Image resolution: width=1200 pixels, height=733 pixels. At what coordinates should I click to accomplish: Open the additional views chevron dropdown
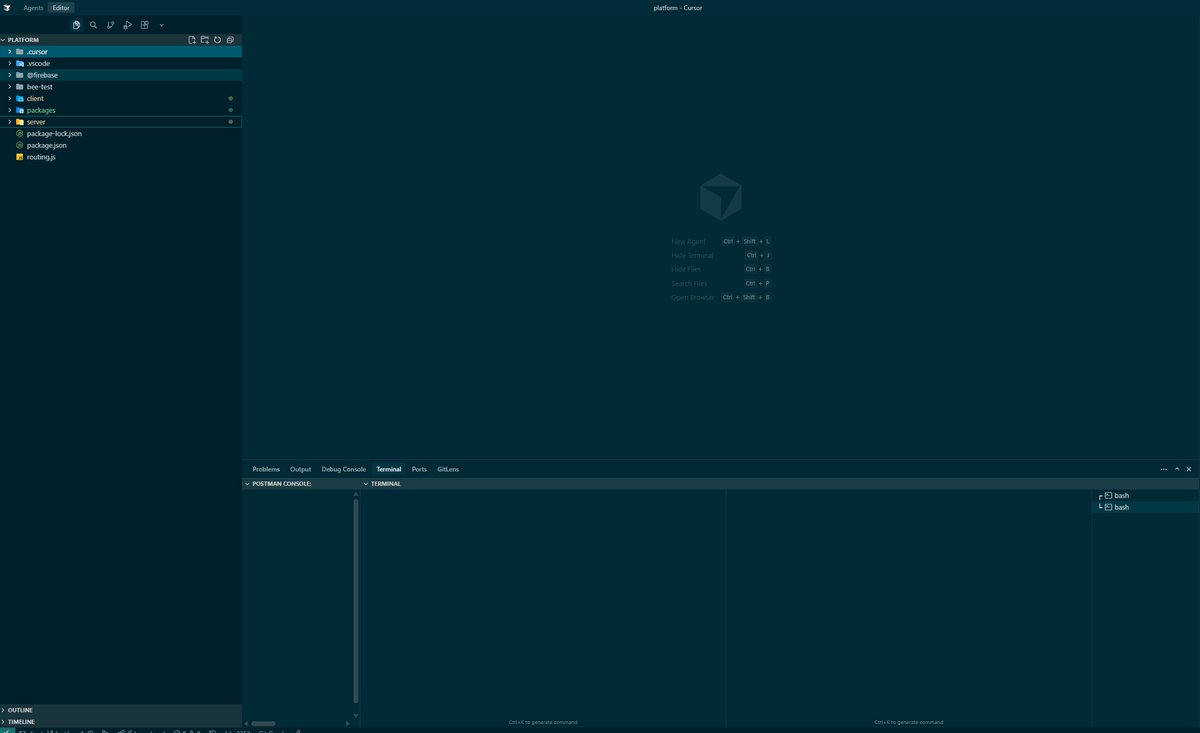(161, 25)
